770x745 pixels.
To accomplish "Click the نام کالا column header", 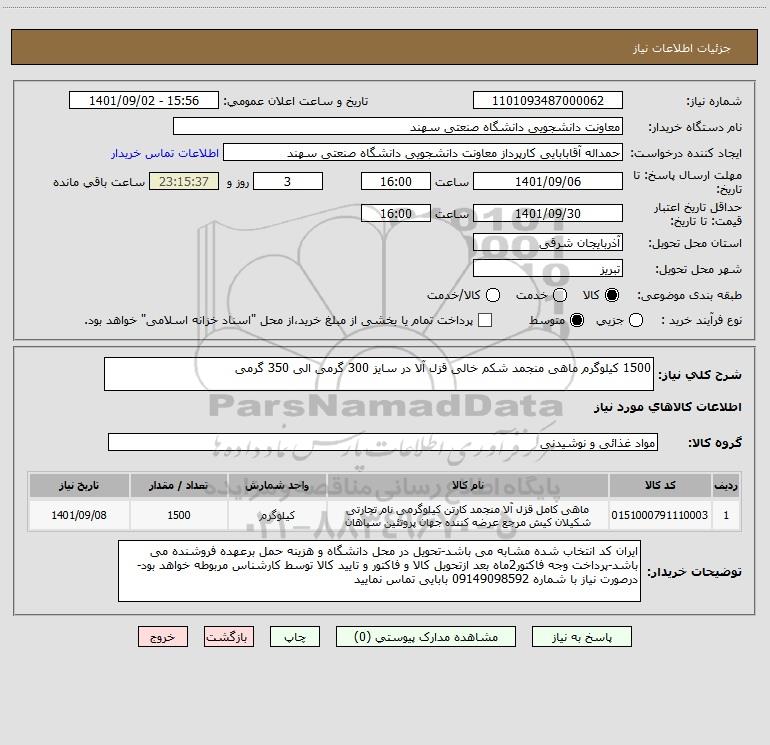I will [x=468, y=485].
